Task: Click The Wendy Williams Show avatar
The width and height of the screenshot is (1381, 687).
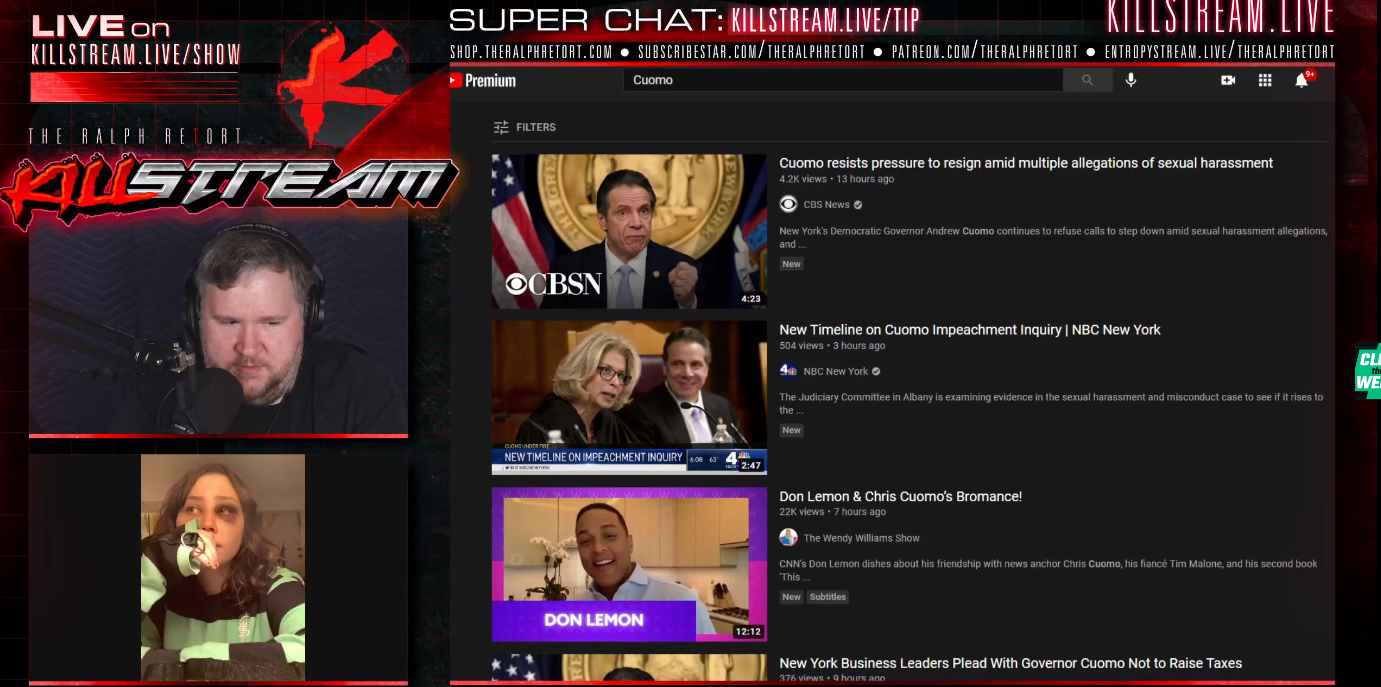Action: pos(789,538)
